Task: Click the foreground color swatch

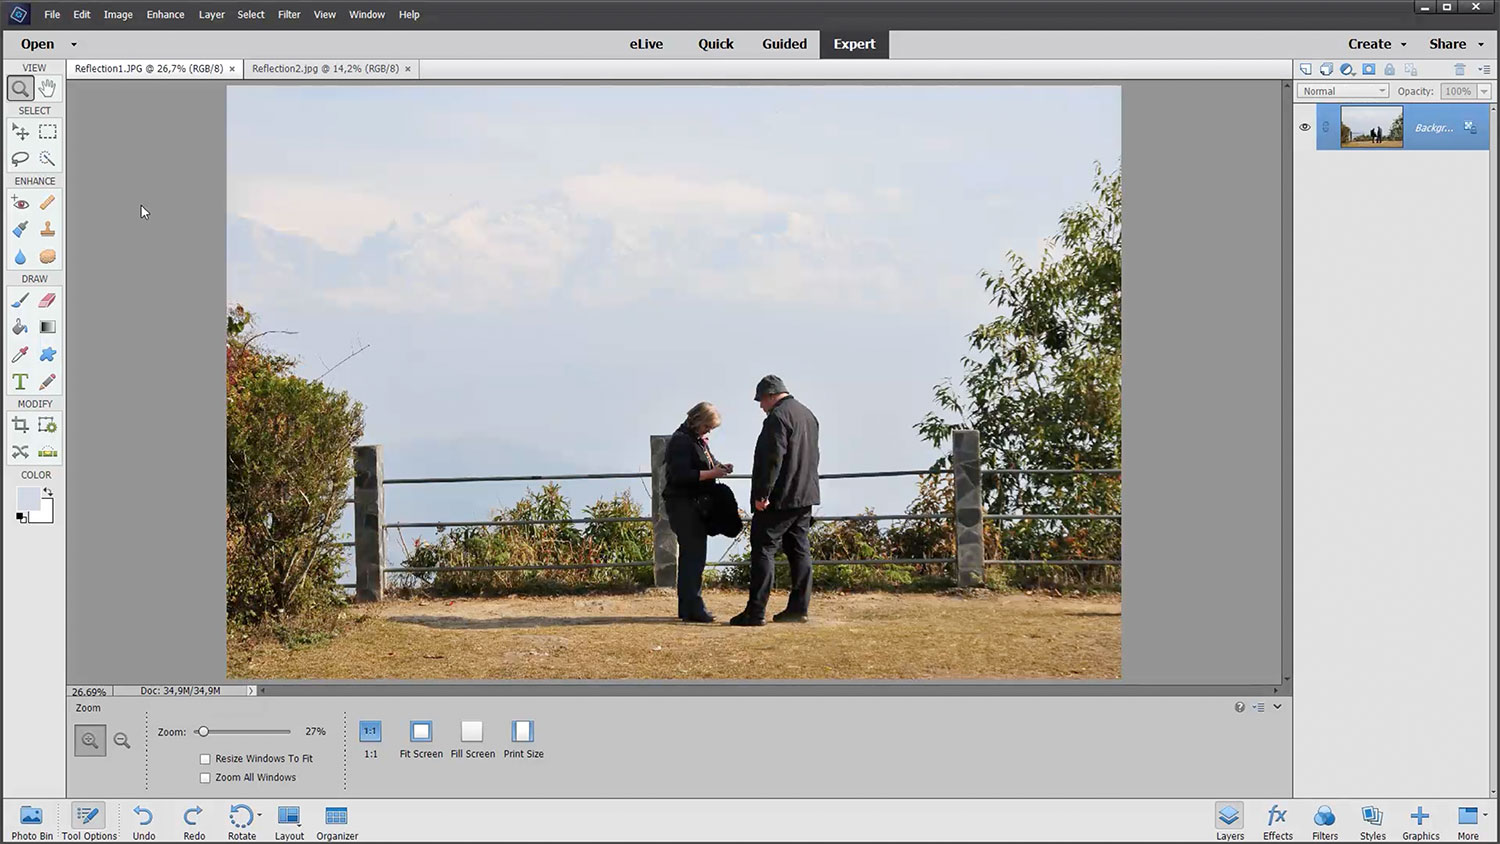Action: tap(28, 498)
